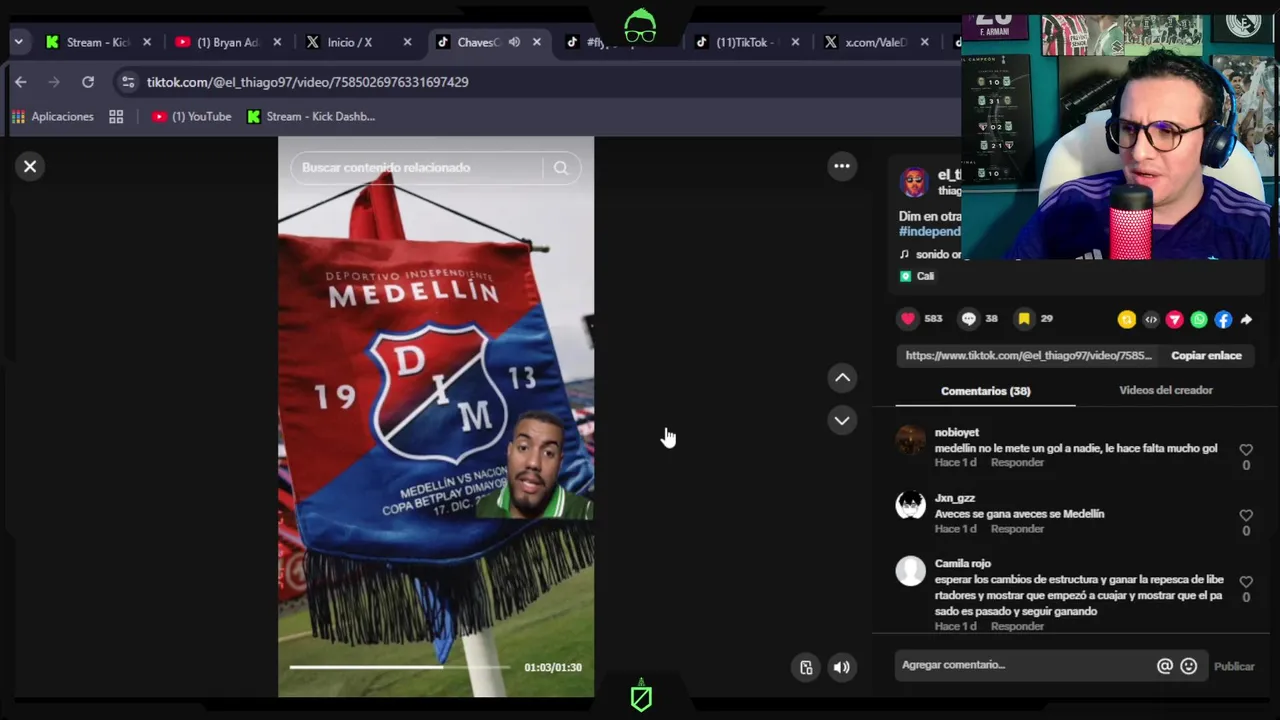Image resolution: width=1280 pixels, height=720 pixels.
Task: Share the video to Facebook
Action: (x=1223, y=320)
